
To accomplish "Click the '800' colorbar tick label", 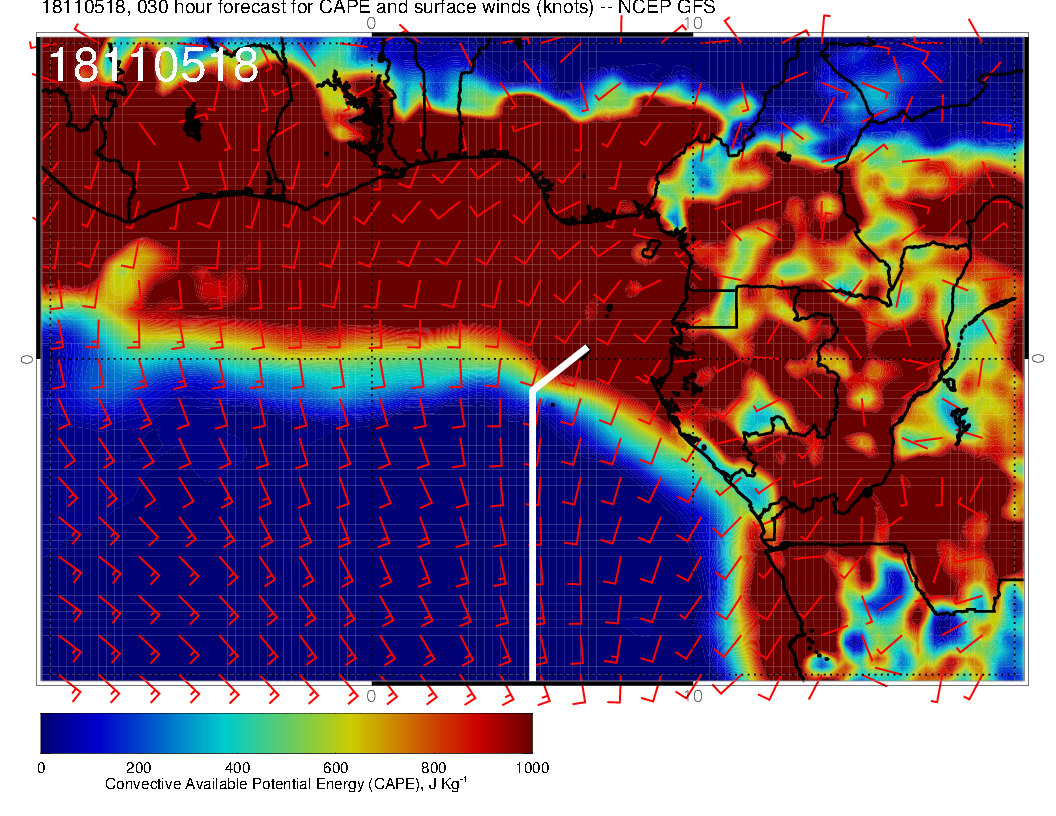I will coord(434,768).
